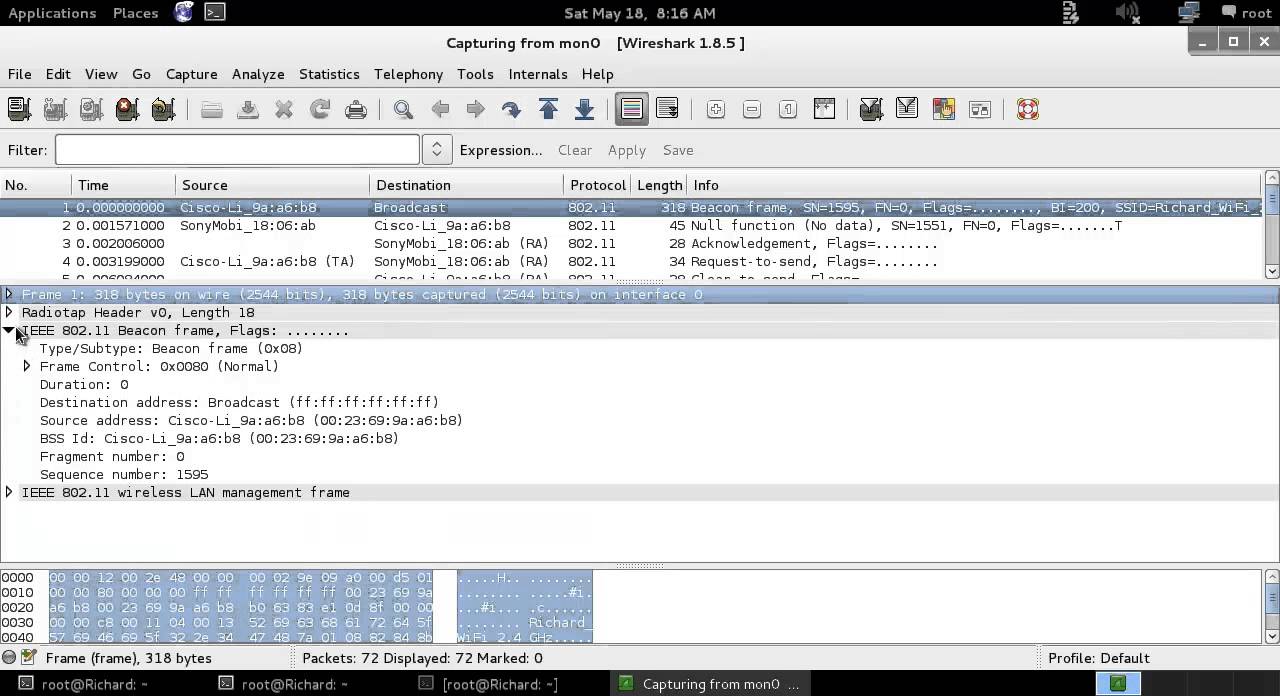Open preferences from the toolbar

979,109
